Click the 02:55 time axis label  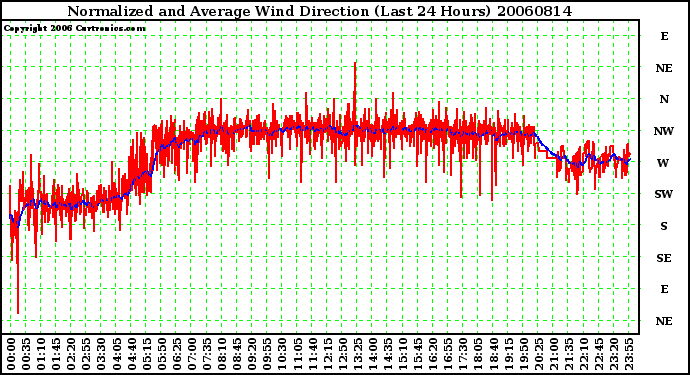click(x=86, y=354)
